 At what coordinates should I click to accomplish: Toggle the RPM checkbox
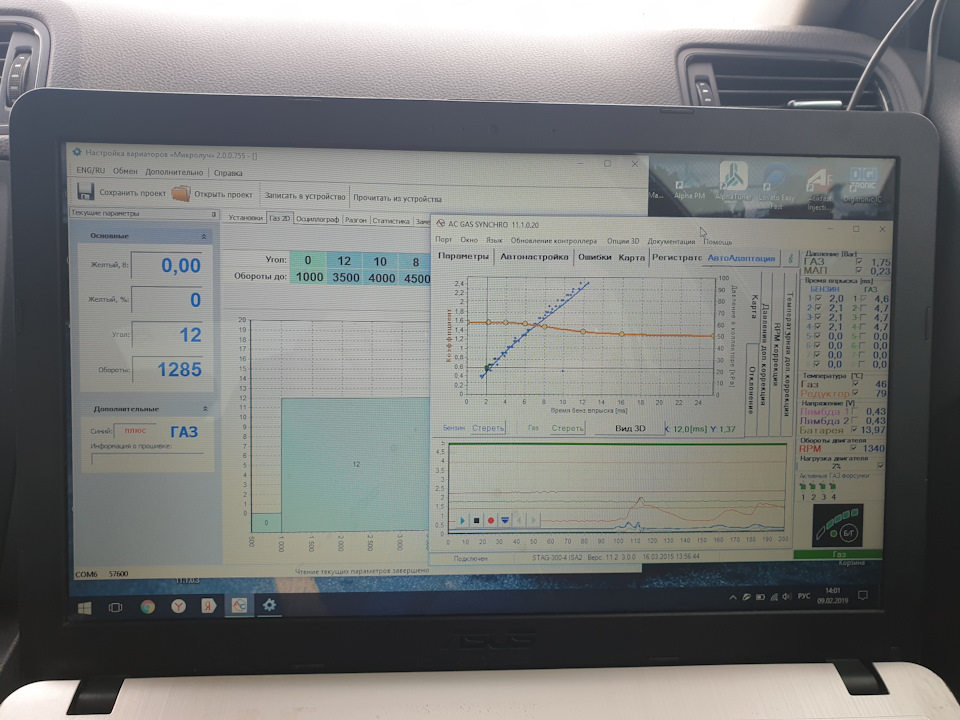tap(854, 448)
